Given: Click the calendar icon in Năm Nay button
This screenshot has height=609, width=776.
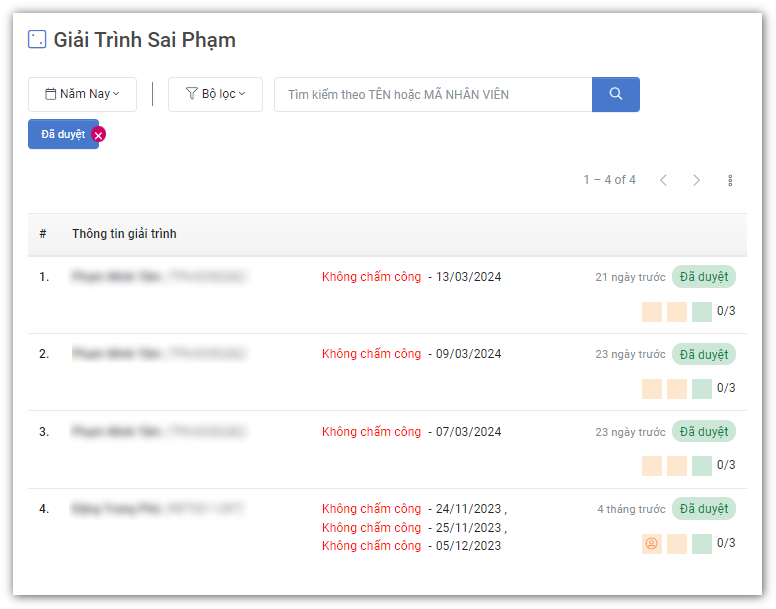Looking at the screenshot, I should [51, 94].
